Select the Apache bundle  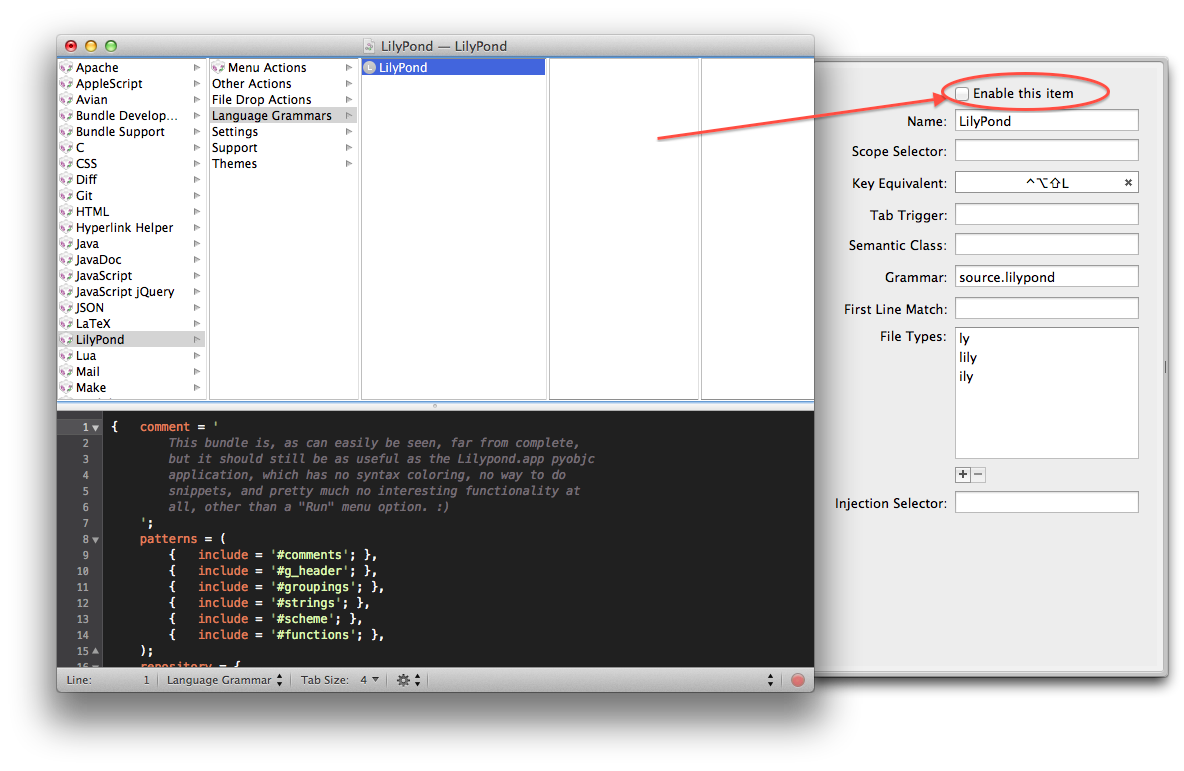tap(131, 67)
